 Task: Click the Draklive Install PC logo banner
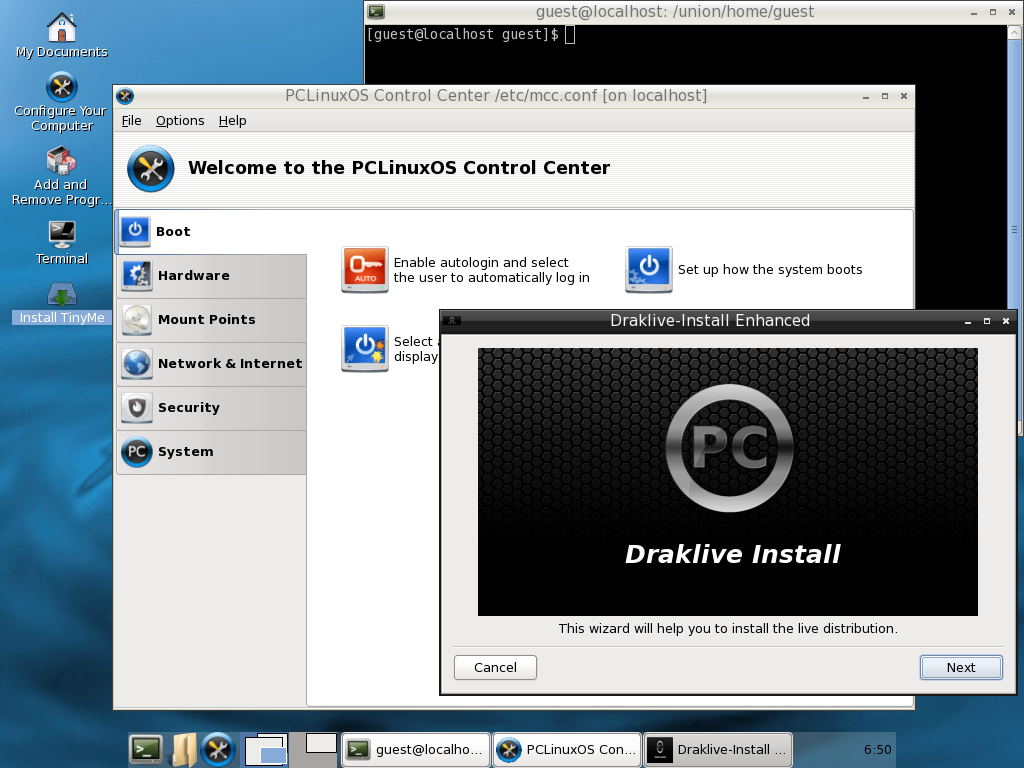728,481
